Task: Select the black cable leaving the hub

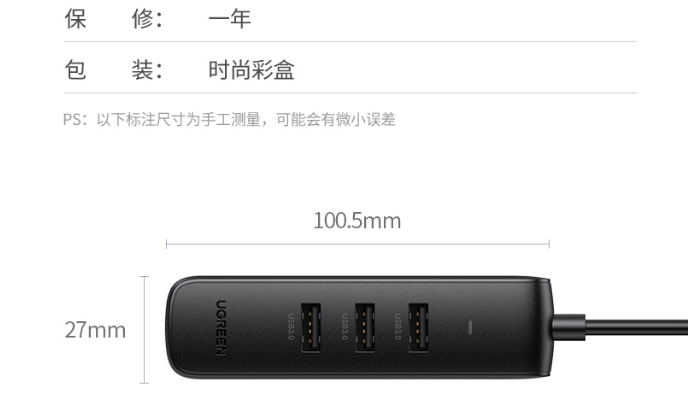Action: (637, 327)
